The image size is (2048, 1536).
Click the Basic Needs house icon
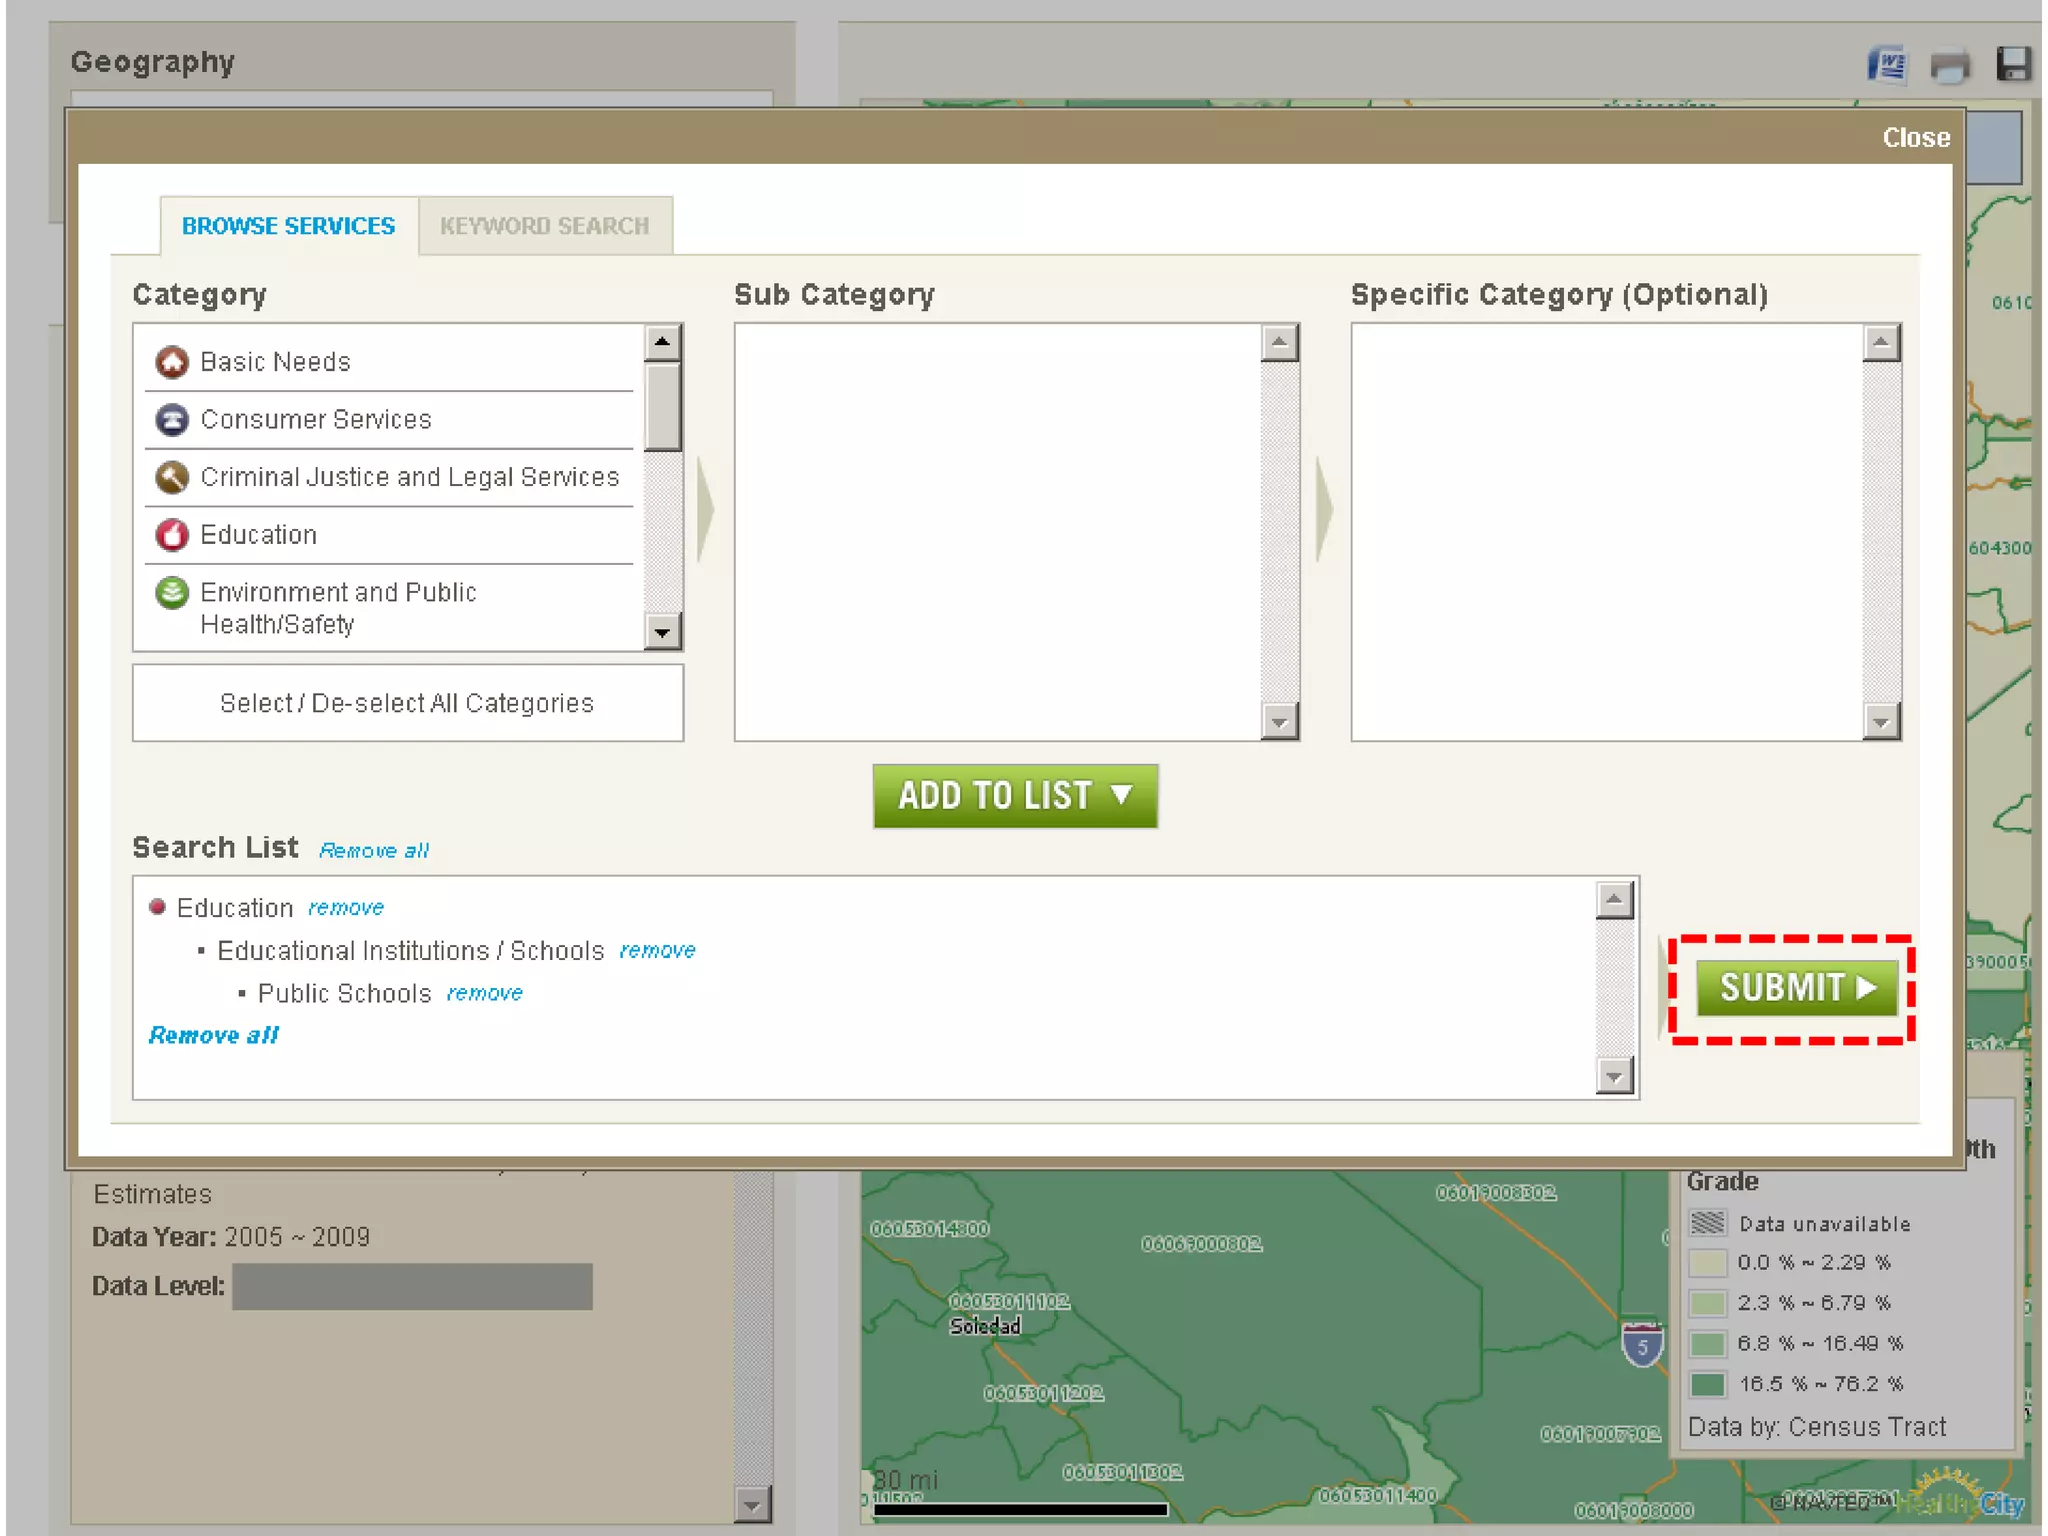(172, 362)
